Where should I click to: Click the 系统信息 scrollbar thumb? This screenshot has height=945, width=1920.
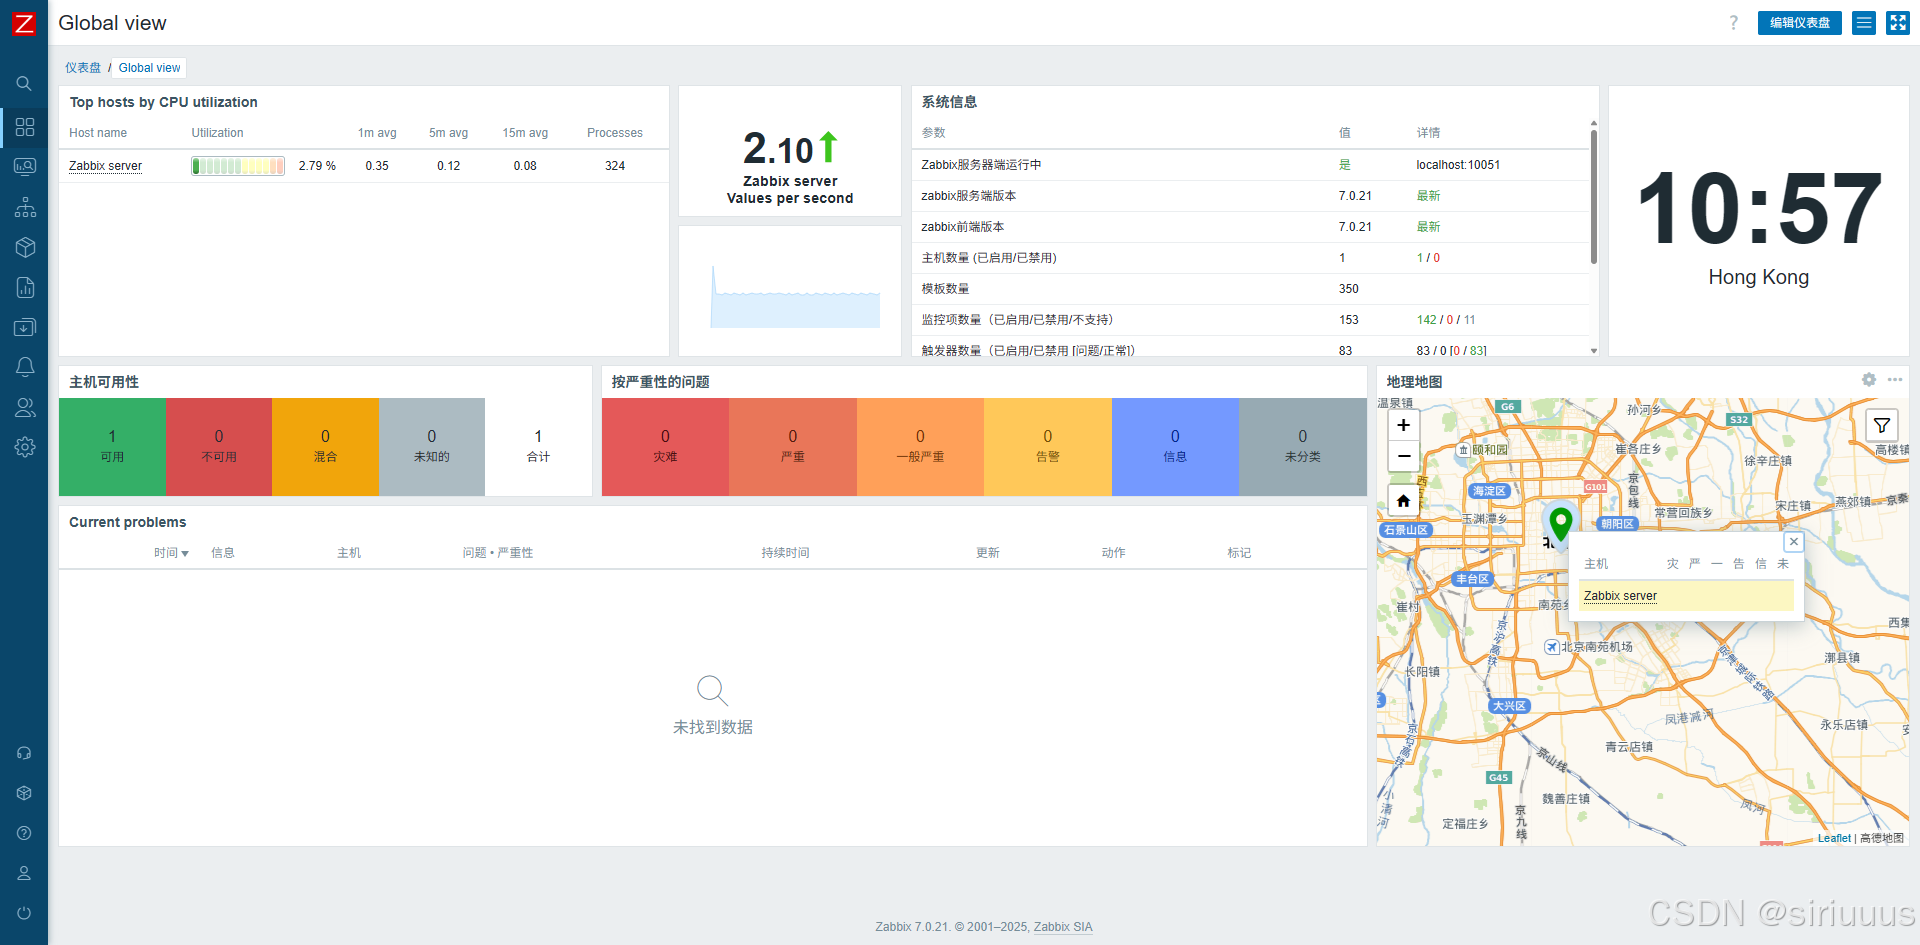1593,195
